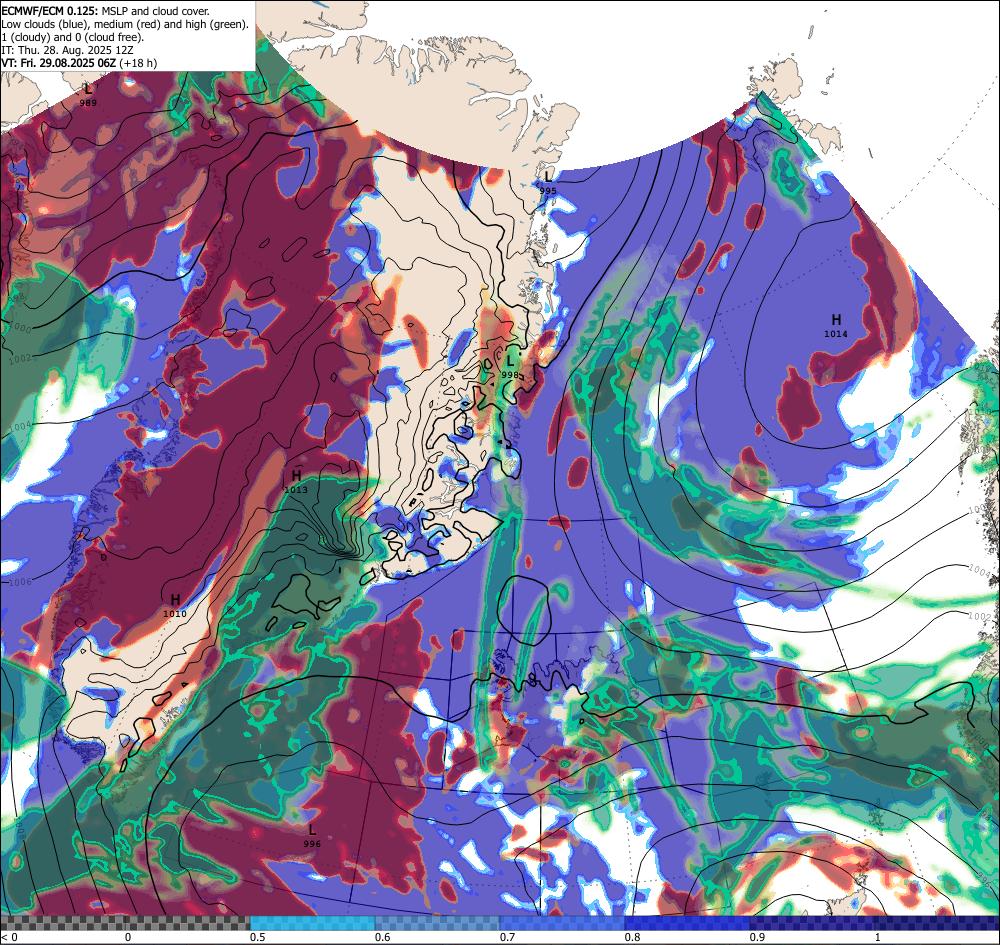Click the 'L 998' low pressure marker over Greenland
1000x945 pixels.
[510, 367]
